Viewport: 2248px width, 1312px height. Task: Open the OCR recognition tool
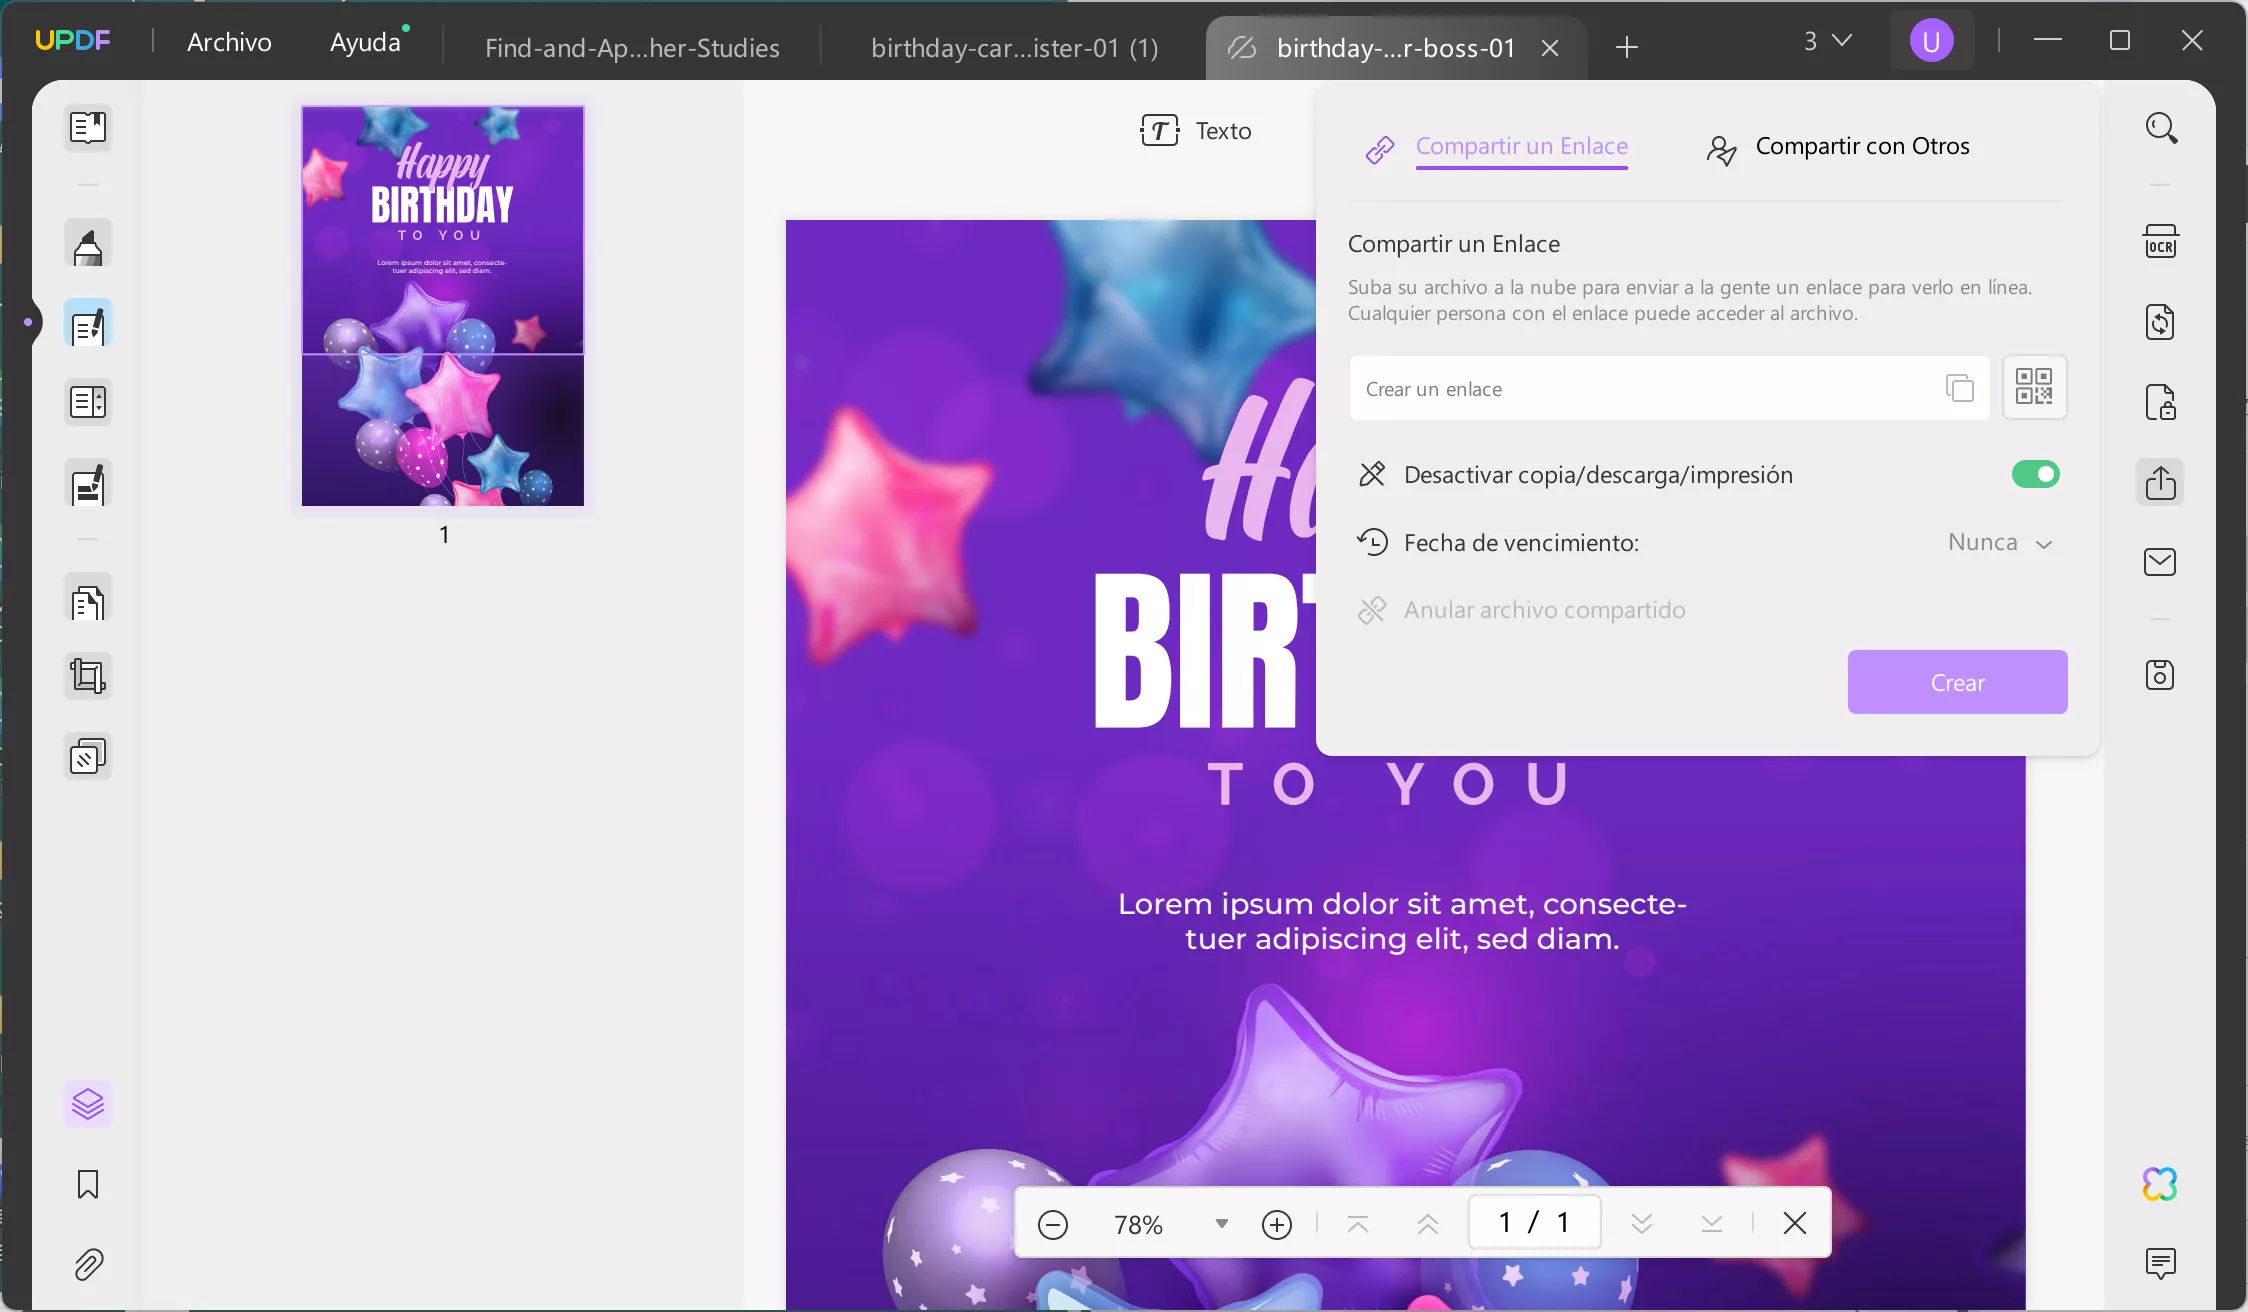point(2160,242)
